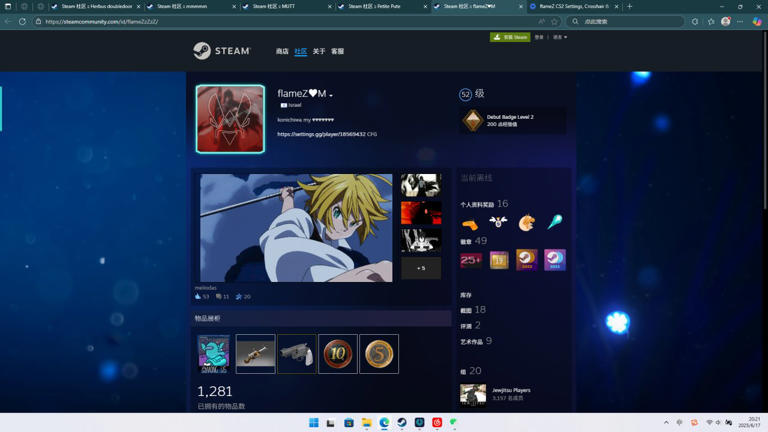This screenshot has width=768, height=432.
Task: Open the cyan creature sticker item
Action: (214, 354)
